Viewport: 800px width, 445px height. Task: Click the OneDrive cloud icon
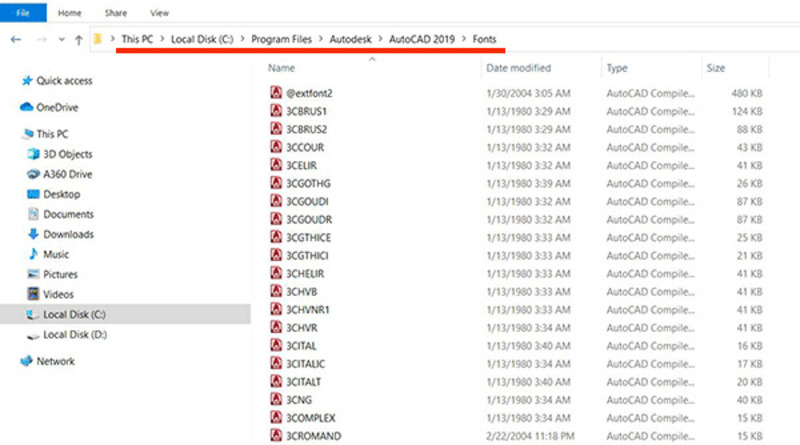pyautogui.click(x=27, y=107)
